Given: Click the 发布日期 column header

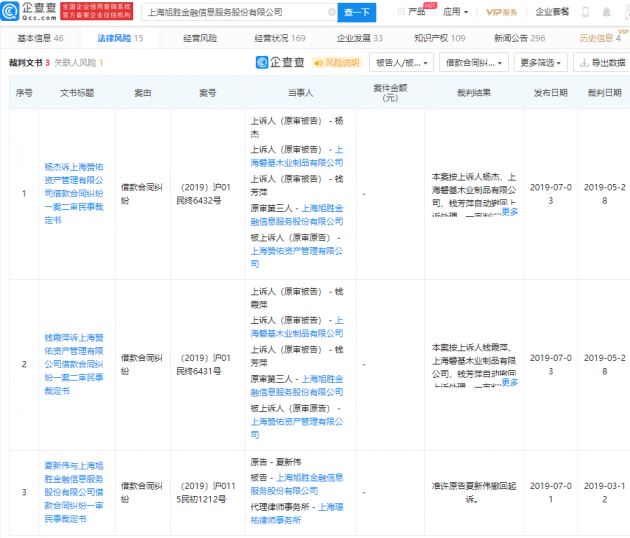Looking at the screenshot, I should coord(551,93).
